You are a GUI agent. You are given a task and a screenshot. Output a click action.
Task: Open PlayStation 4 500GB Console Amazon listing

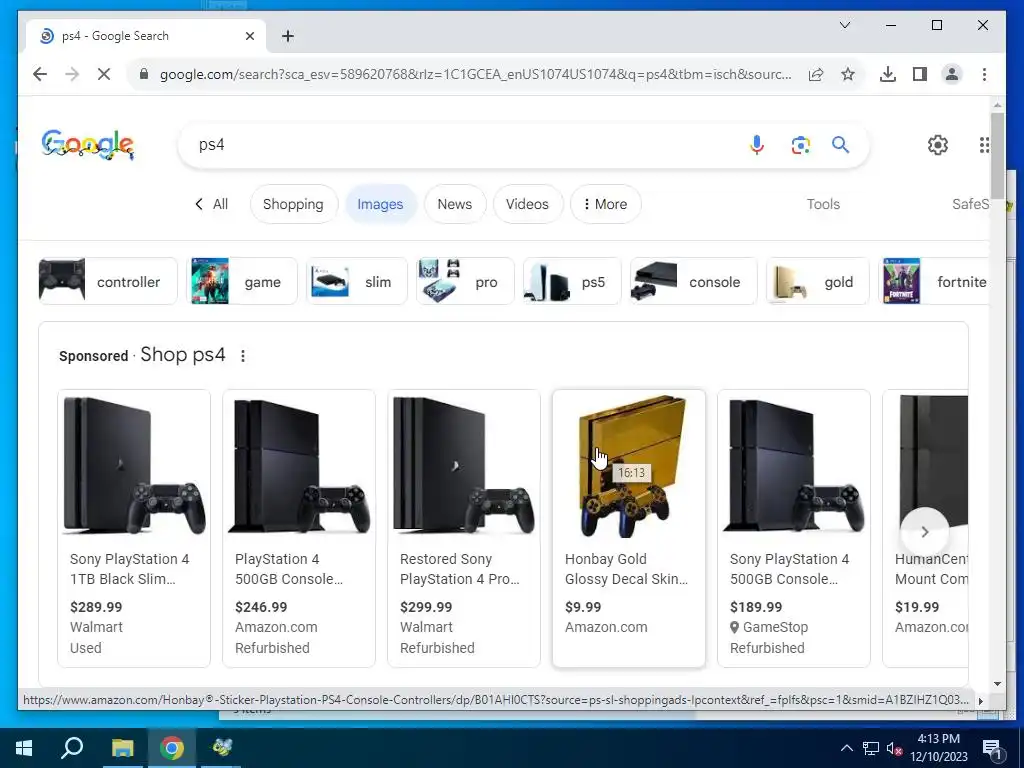[289, 569]
